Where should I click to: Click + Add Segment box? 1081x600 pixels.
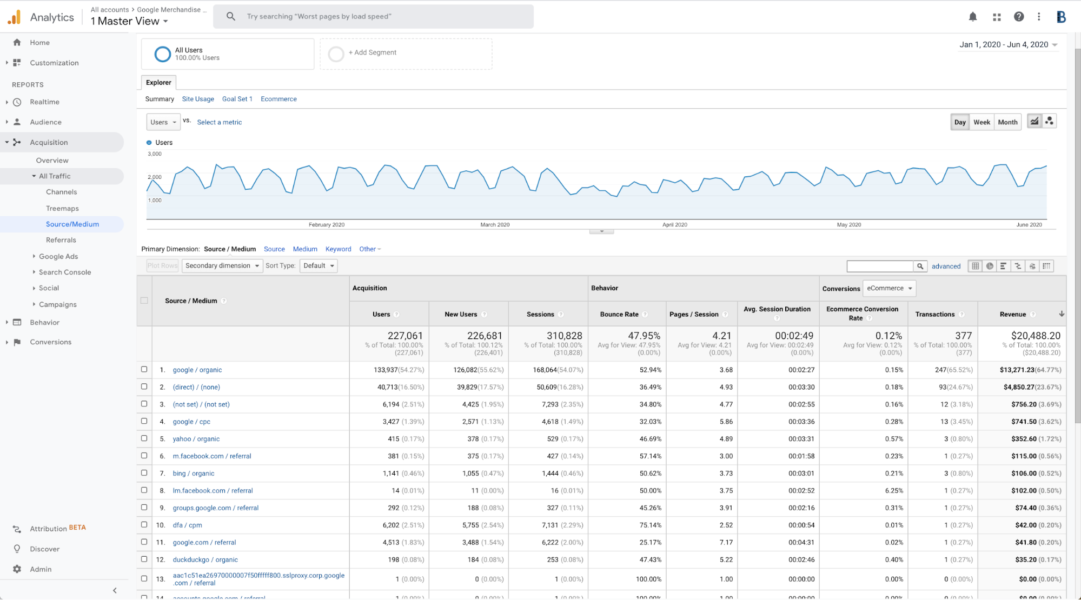tap(406, 53)
